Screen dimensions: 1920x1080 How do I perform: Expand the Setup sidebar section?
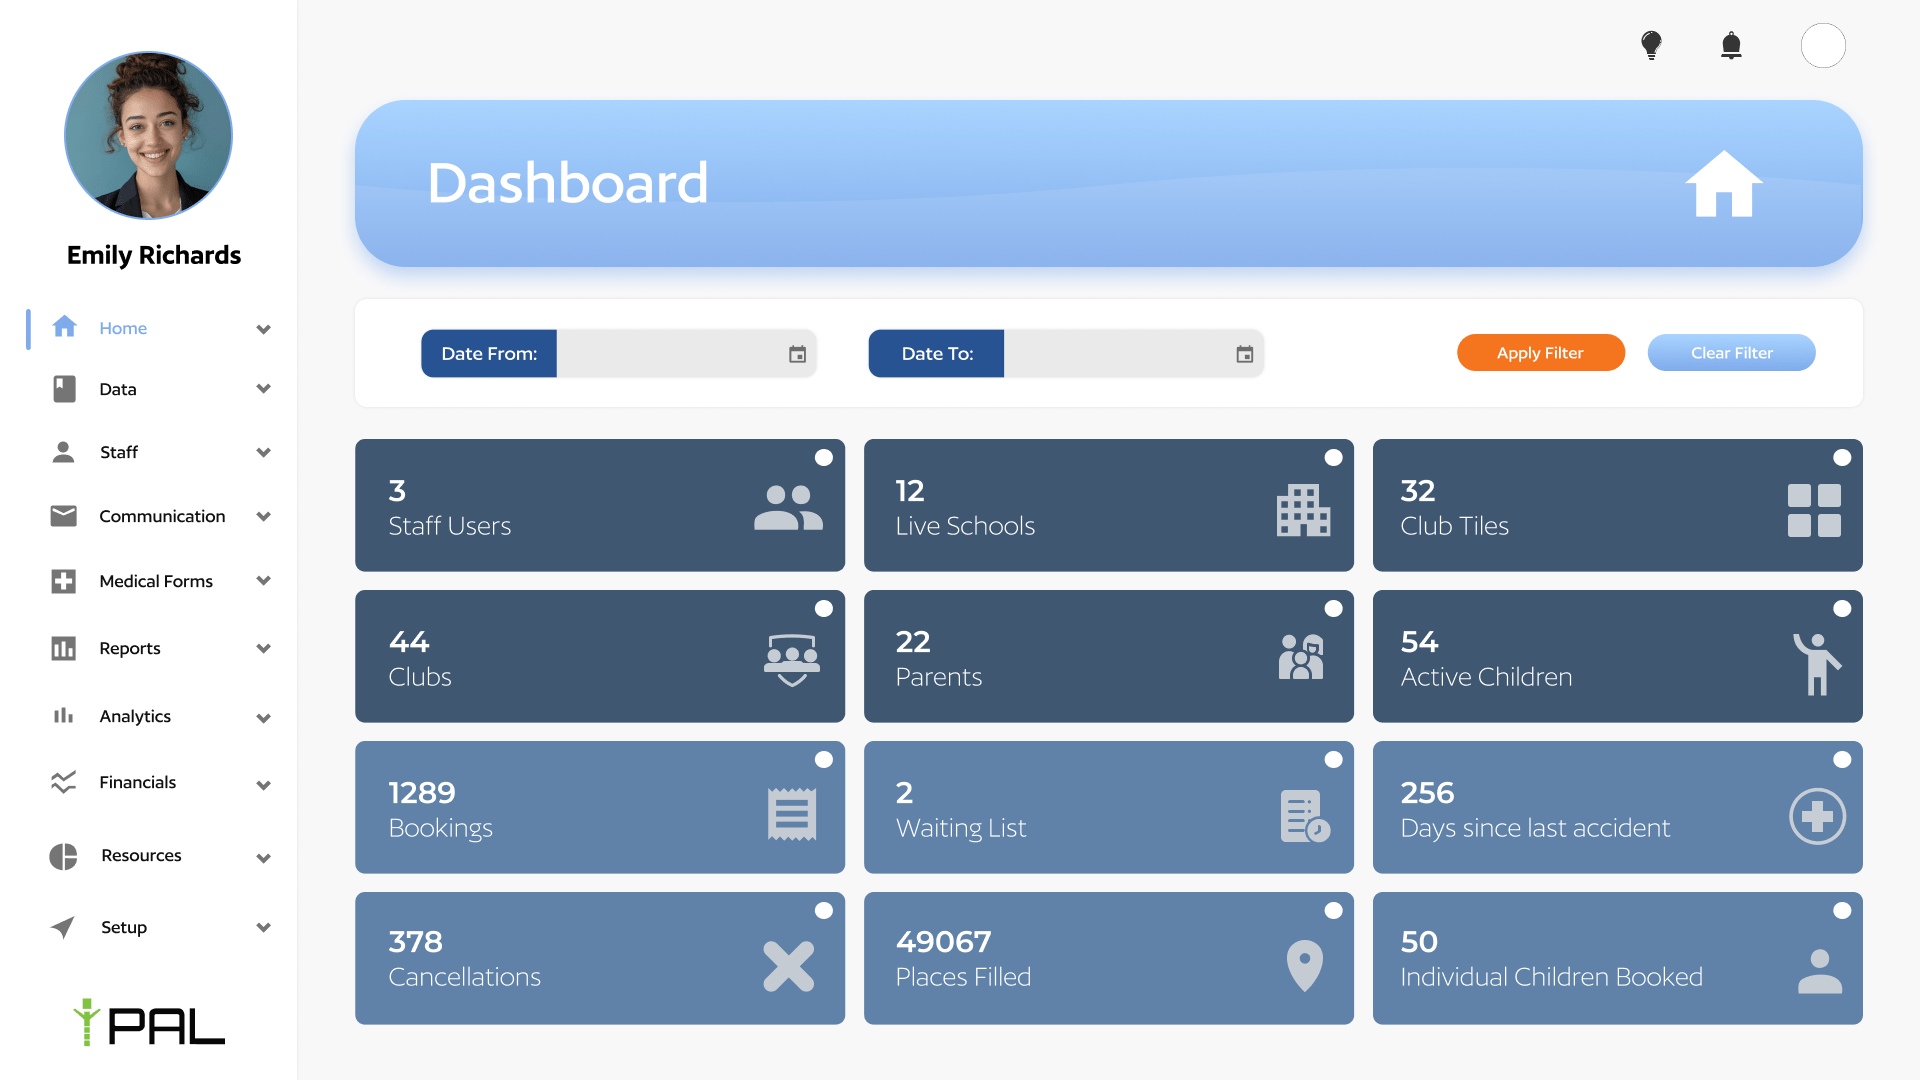coord(263,928)
